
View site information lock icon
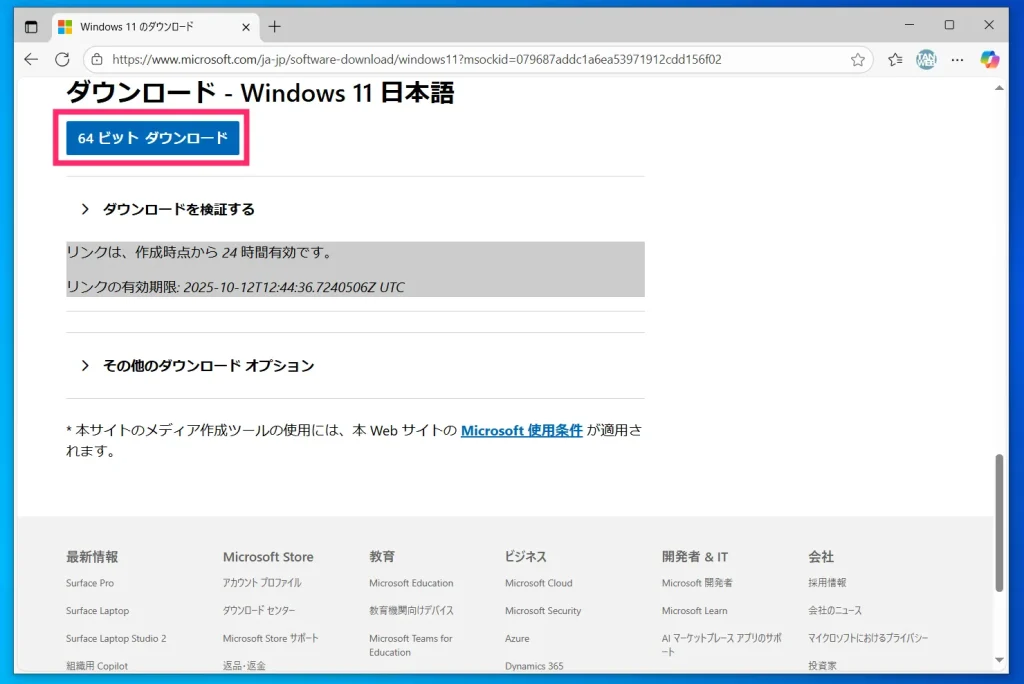point(97,60)
